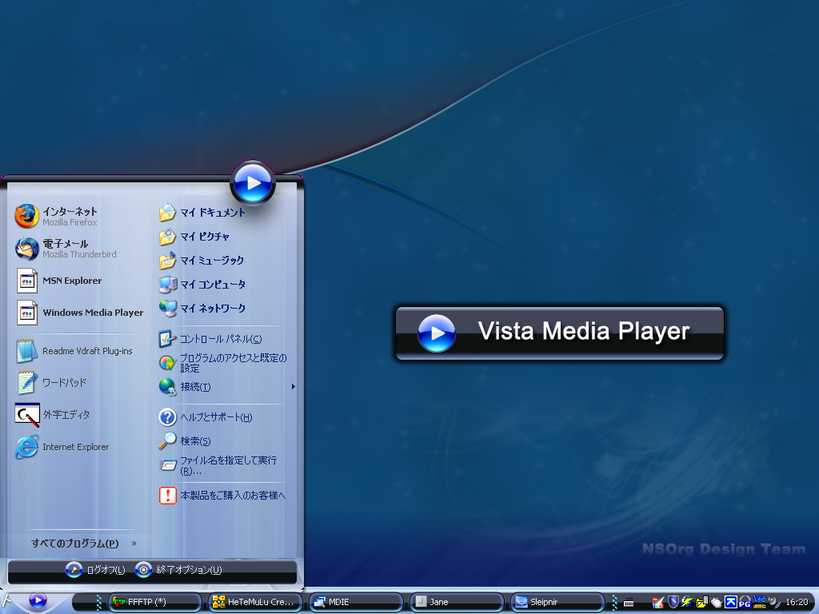Switch to FFFTP (*) taskbar window
Image resolution: width=819 pixels, height=614 pixels.
pyautogui.click(x=155, y=602)
